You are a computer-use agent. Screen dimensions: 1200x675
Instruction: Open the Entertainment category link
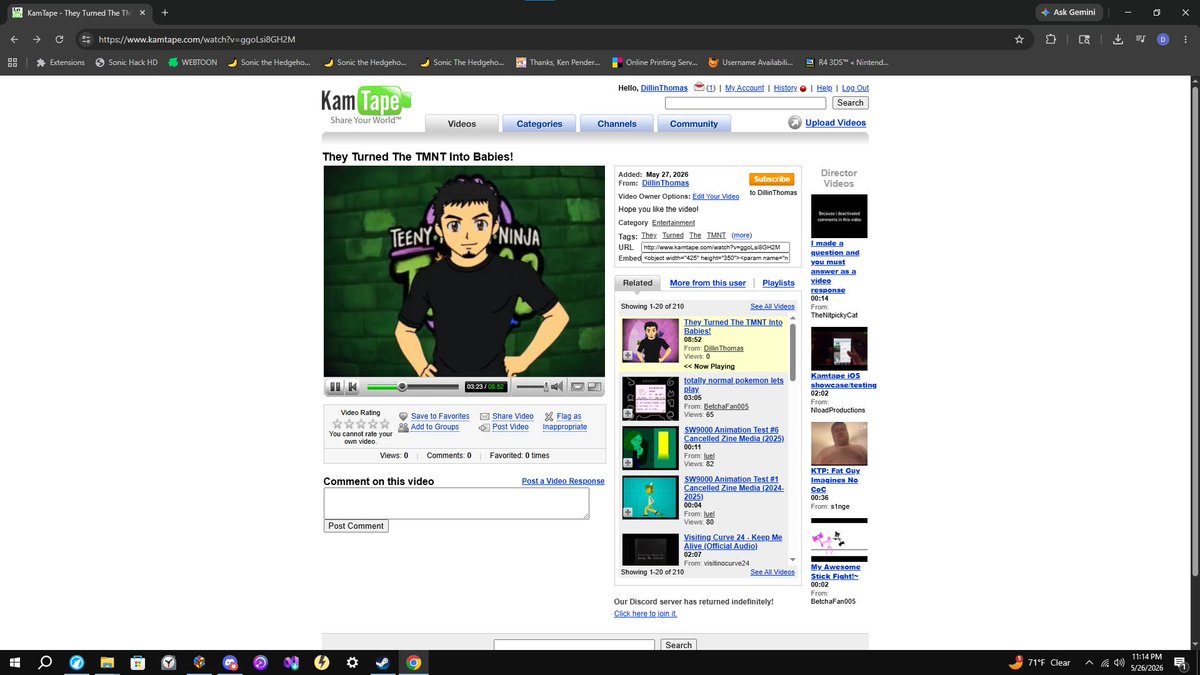coord(674,223)
